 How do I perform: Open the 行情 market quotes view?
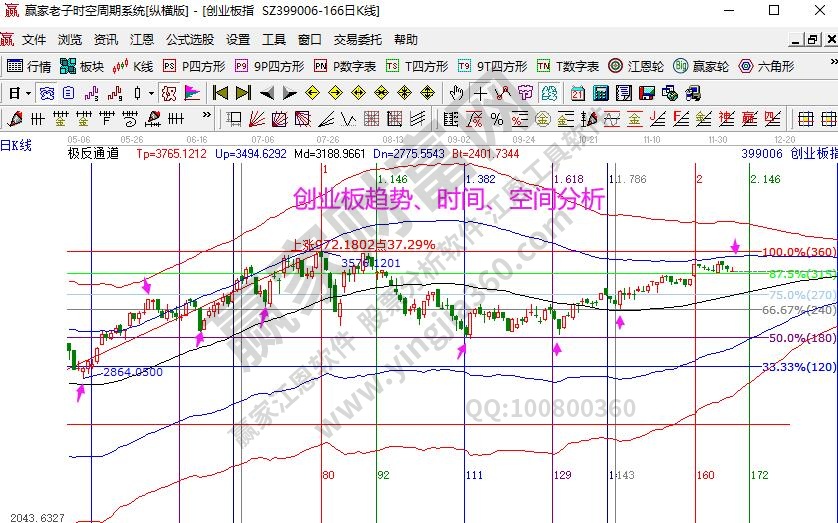pos(29,66)
